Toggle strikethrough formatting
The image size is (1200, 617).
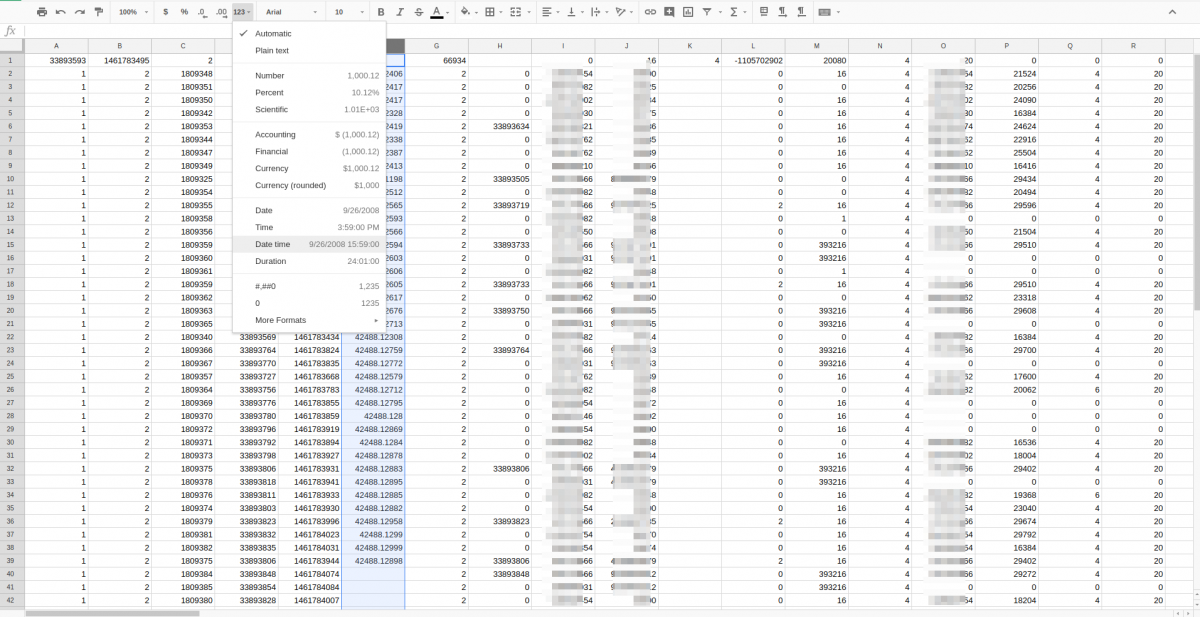point(417,12)
